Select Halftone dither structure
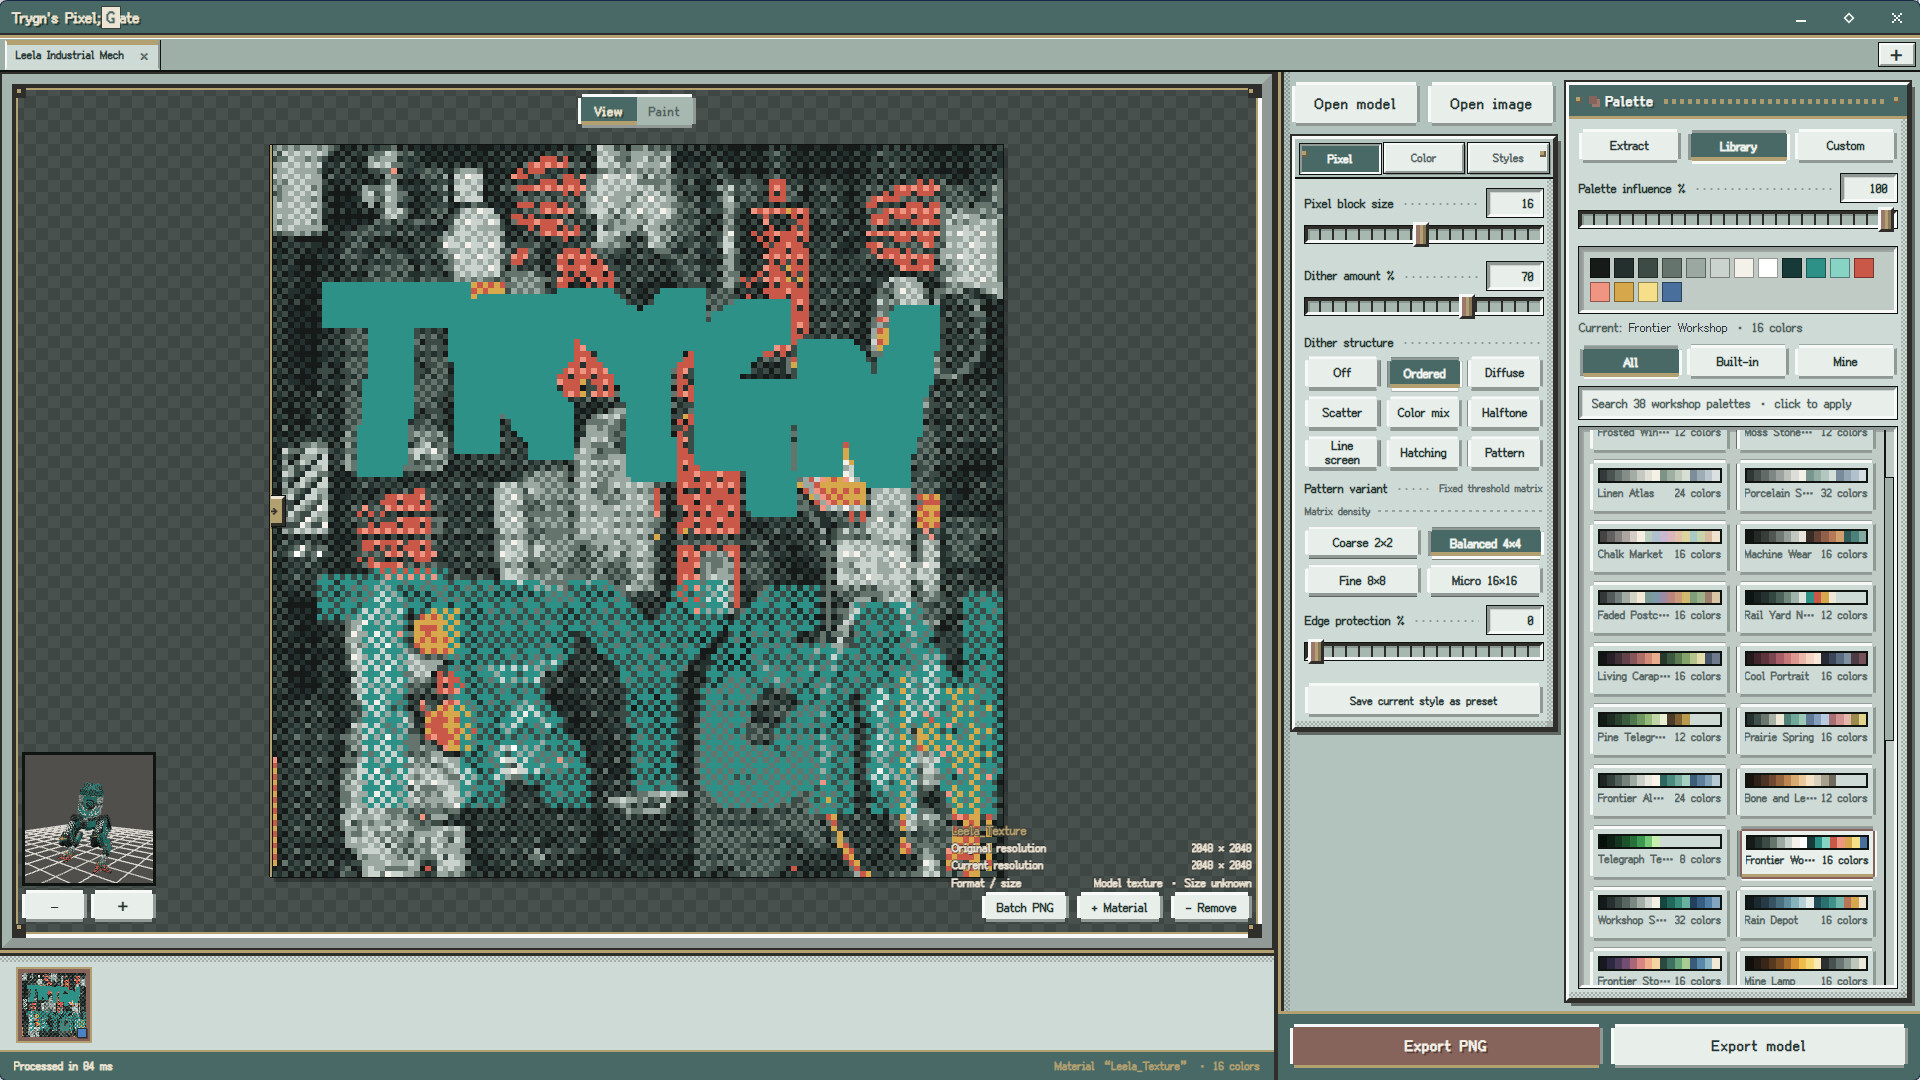The image size is (1920, 1080). (1504, 413)
